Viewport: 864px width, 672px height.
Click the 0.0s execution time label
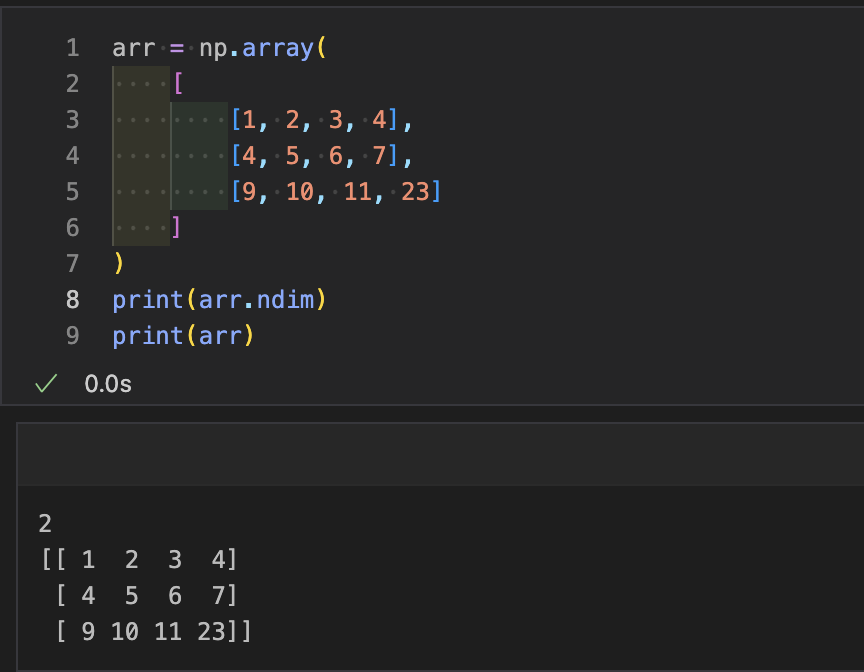click(x=108, y=384)
